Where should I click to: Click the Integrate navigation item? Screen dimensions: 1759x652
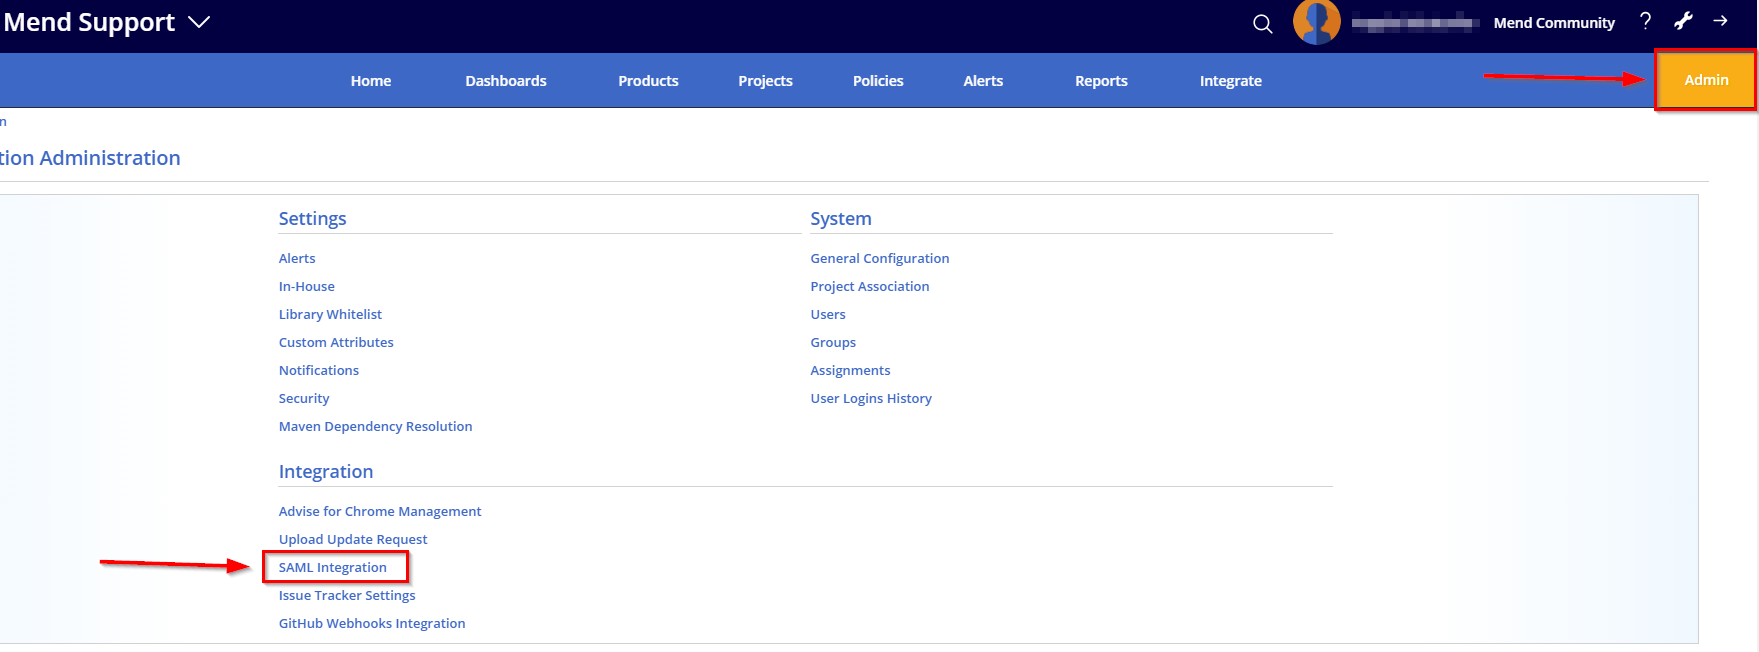(1230, 81)
